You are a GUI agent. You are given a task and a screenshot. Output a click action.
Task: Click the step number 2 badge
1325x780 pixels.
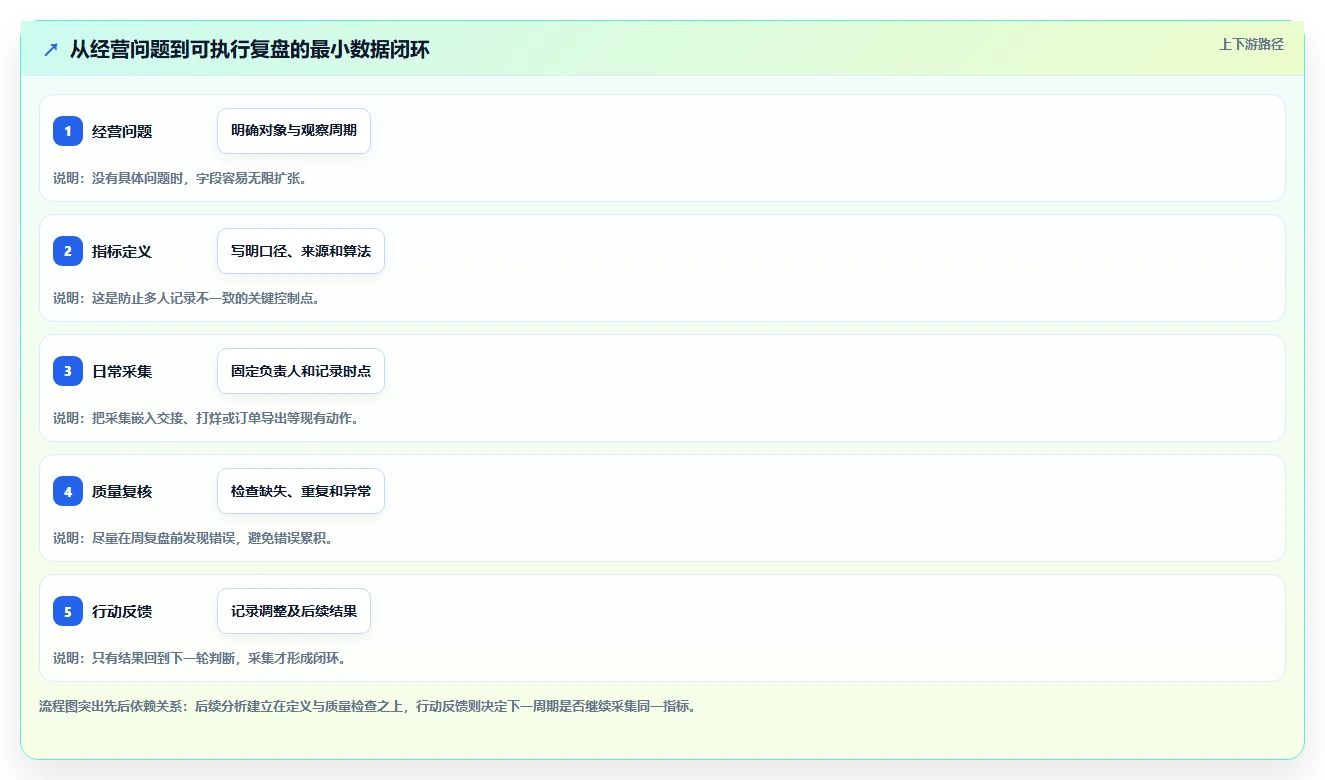click(x=68, y=251)
